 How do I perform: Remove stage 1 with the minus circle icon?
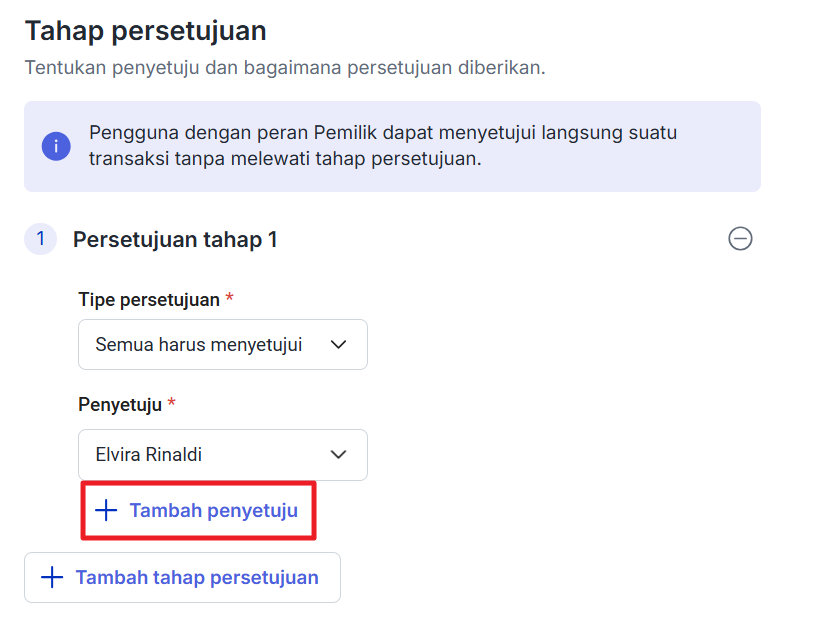tap(740, 239)
